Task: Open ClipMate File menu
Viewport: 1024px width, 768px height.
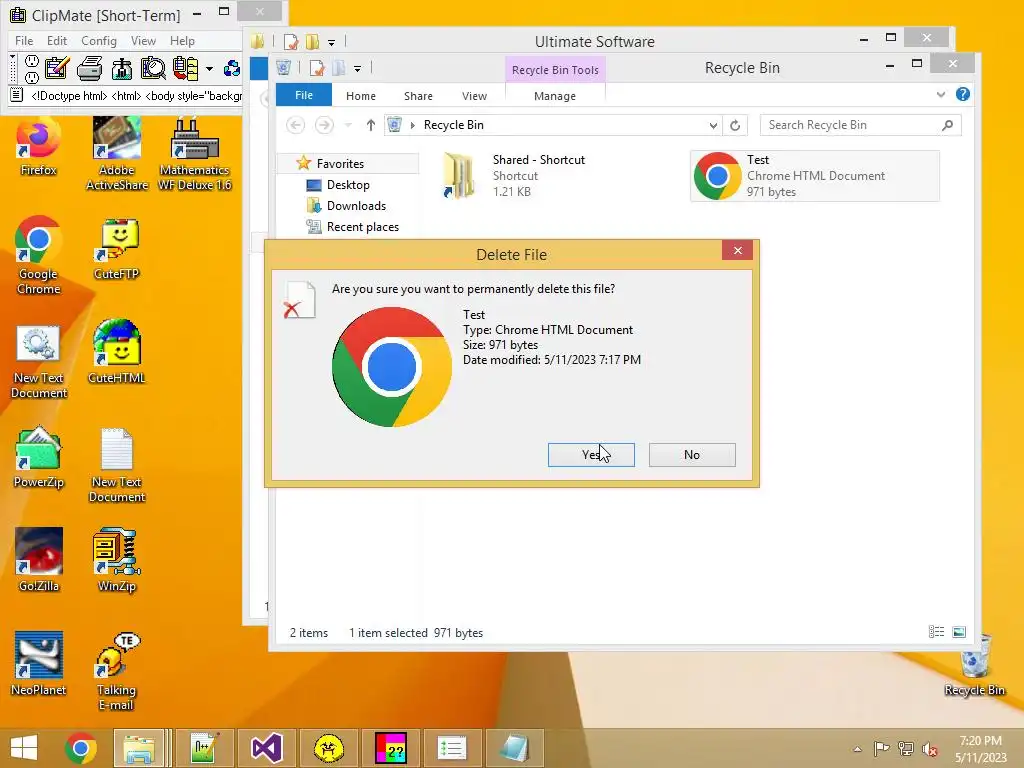Action: click(x=24, y=40)
